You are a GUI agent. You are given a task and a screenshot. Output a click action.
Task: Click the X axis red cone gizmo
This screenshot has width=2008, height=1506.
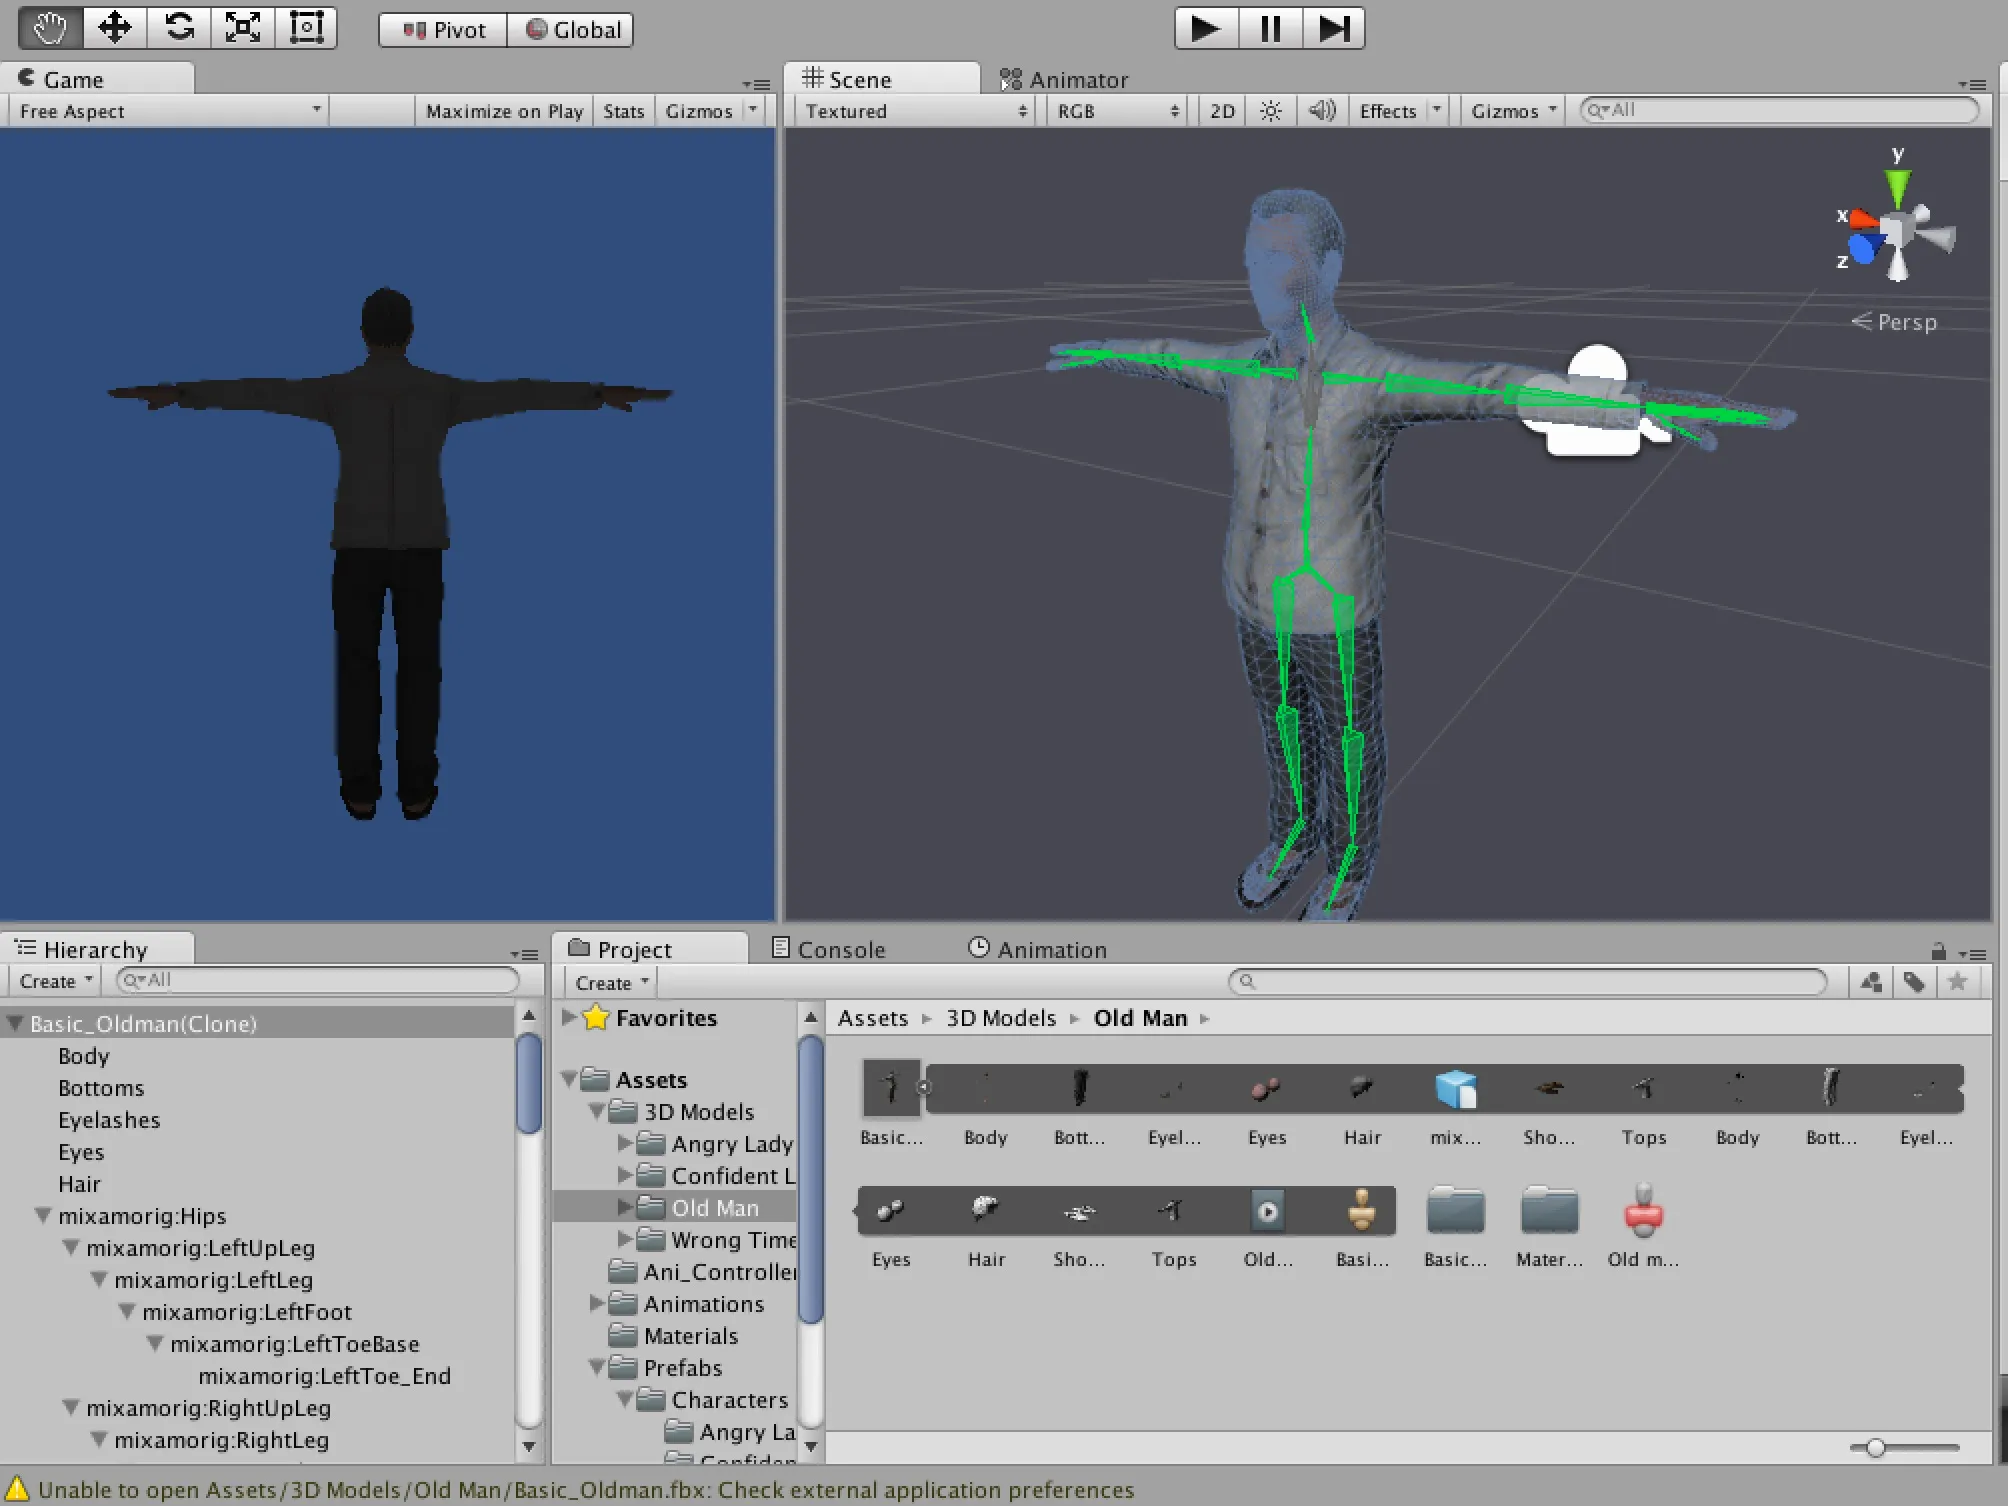point(1862,218)
